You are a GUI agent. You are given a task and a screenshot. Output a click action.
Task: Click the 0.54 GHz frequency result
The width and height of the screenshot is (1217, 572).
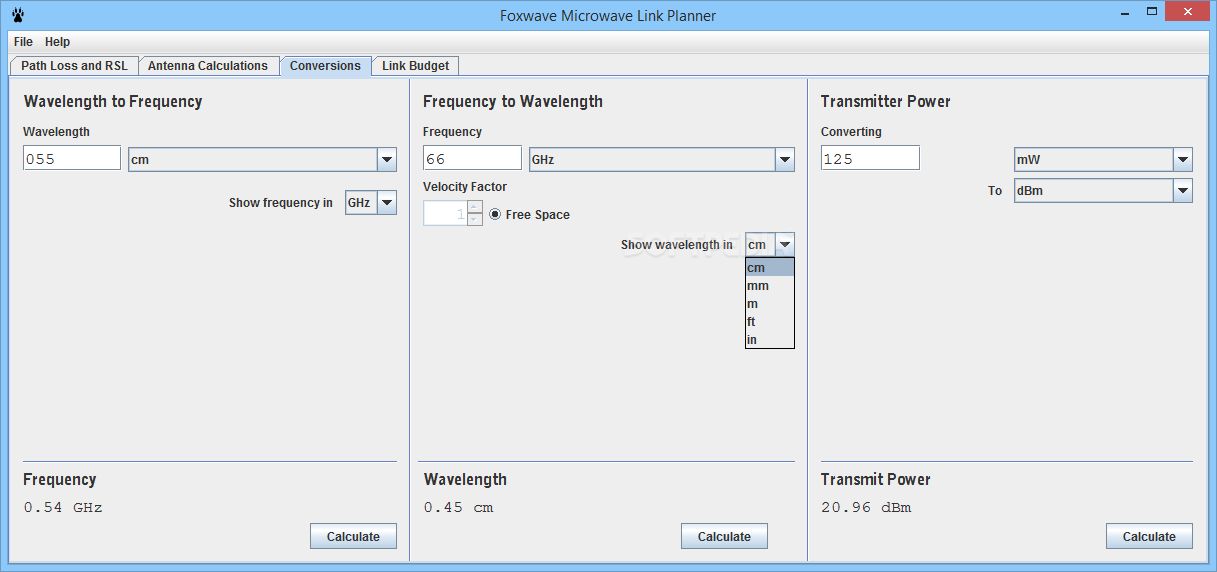63,508
